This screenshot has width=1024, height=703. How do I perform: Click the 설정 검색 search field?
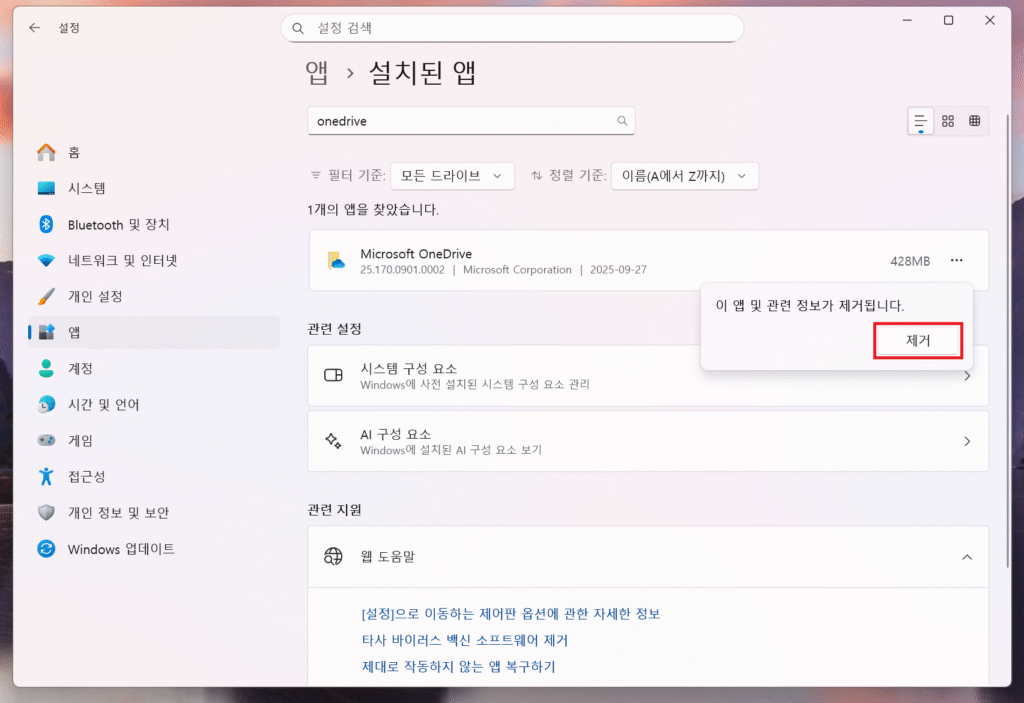512,28
